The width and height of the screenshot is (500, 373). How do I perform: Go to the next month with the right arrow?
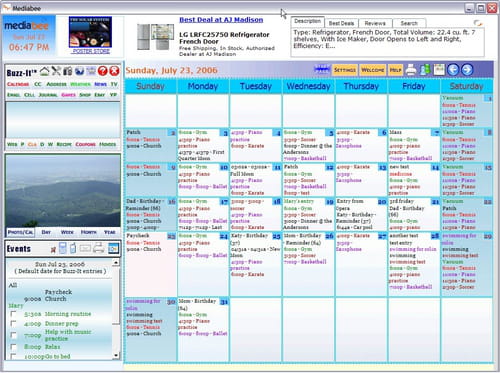click(467, 70)
